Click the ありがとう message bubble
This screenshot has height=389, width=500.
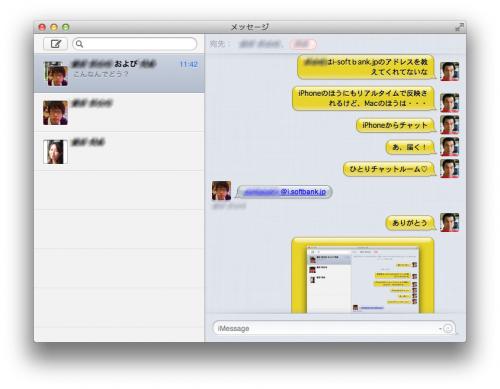point(410,223)
